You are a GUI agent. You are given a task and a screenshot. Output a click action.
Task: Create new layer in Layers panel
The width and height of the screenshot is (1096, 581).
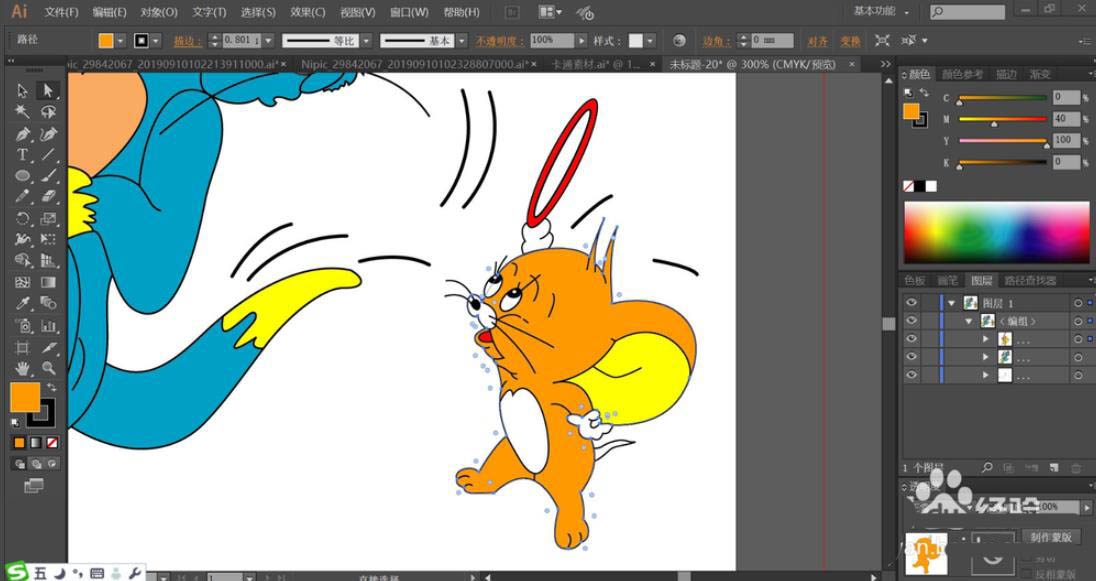(1055, 467)
